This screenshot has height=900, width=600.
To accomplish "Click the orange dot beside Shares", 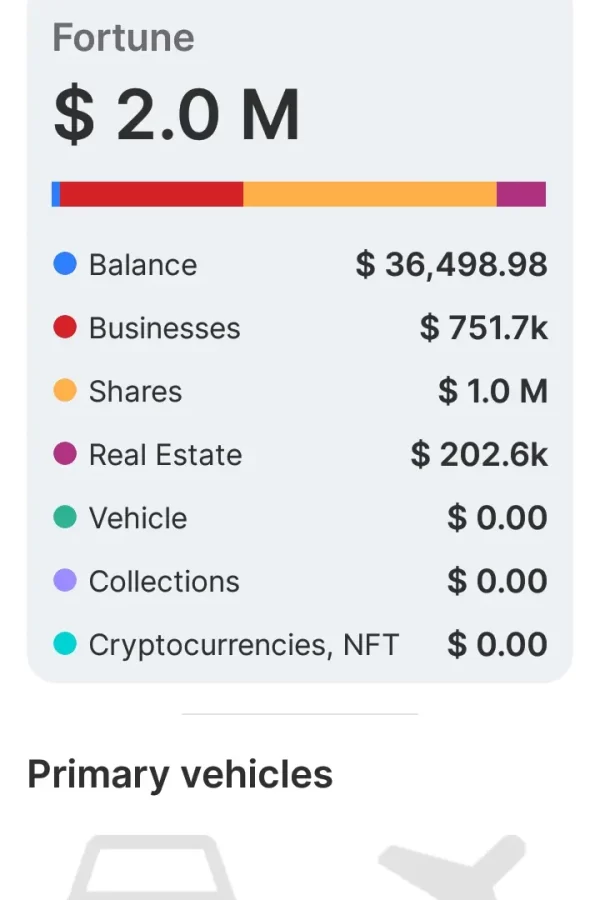I will pos(65,391).
